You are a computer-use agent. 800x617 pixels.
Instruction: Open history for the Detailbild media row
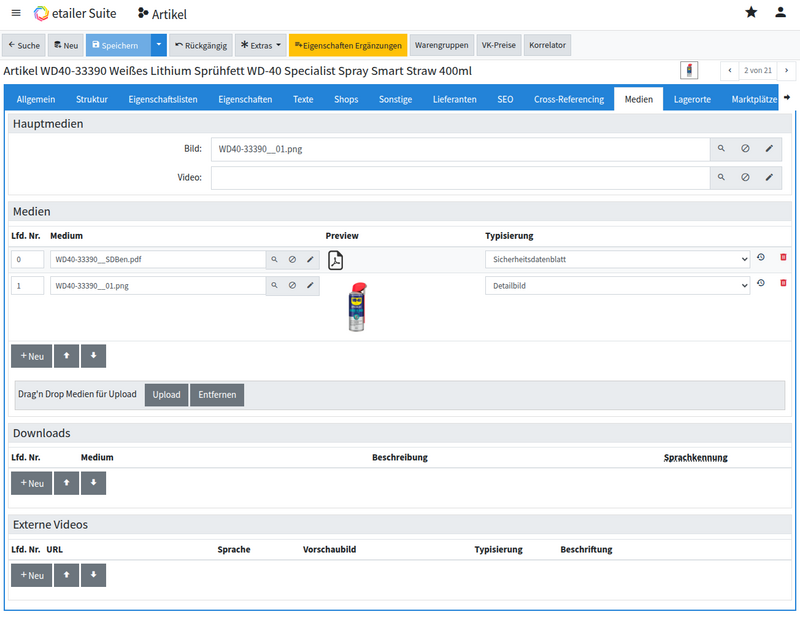pos(761,284)
